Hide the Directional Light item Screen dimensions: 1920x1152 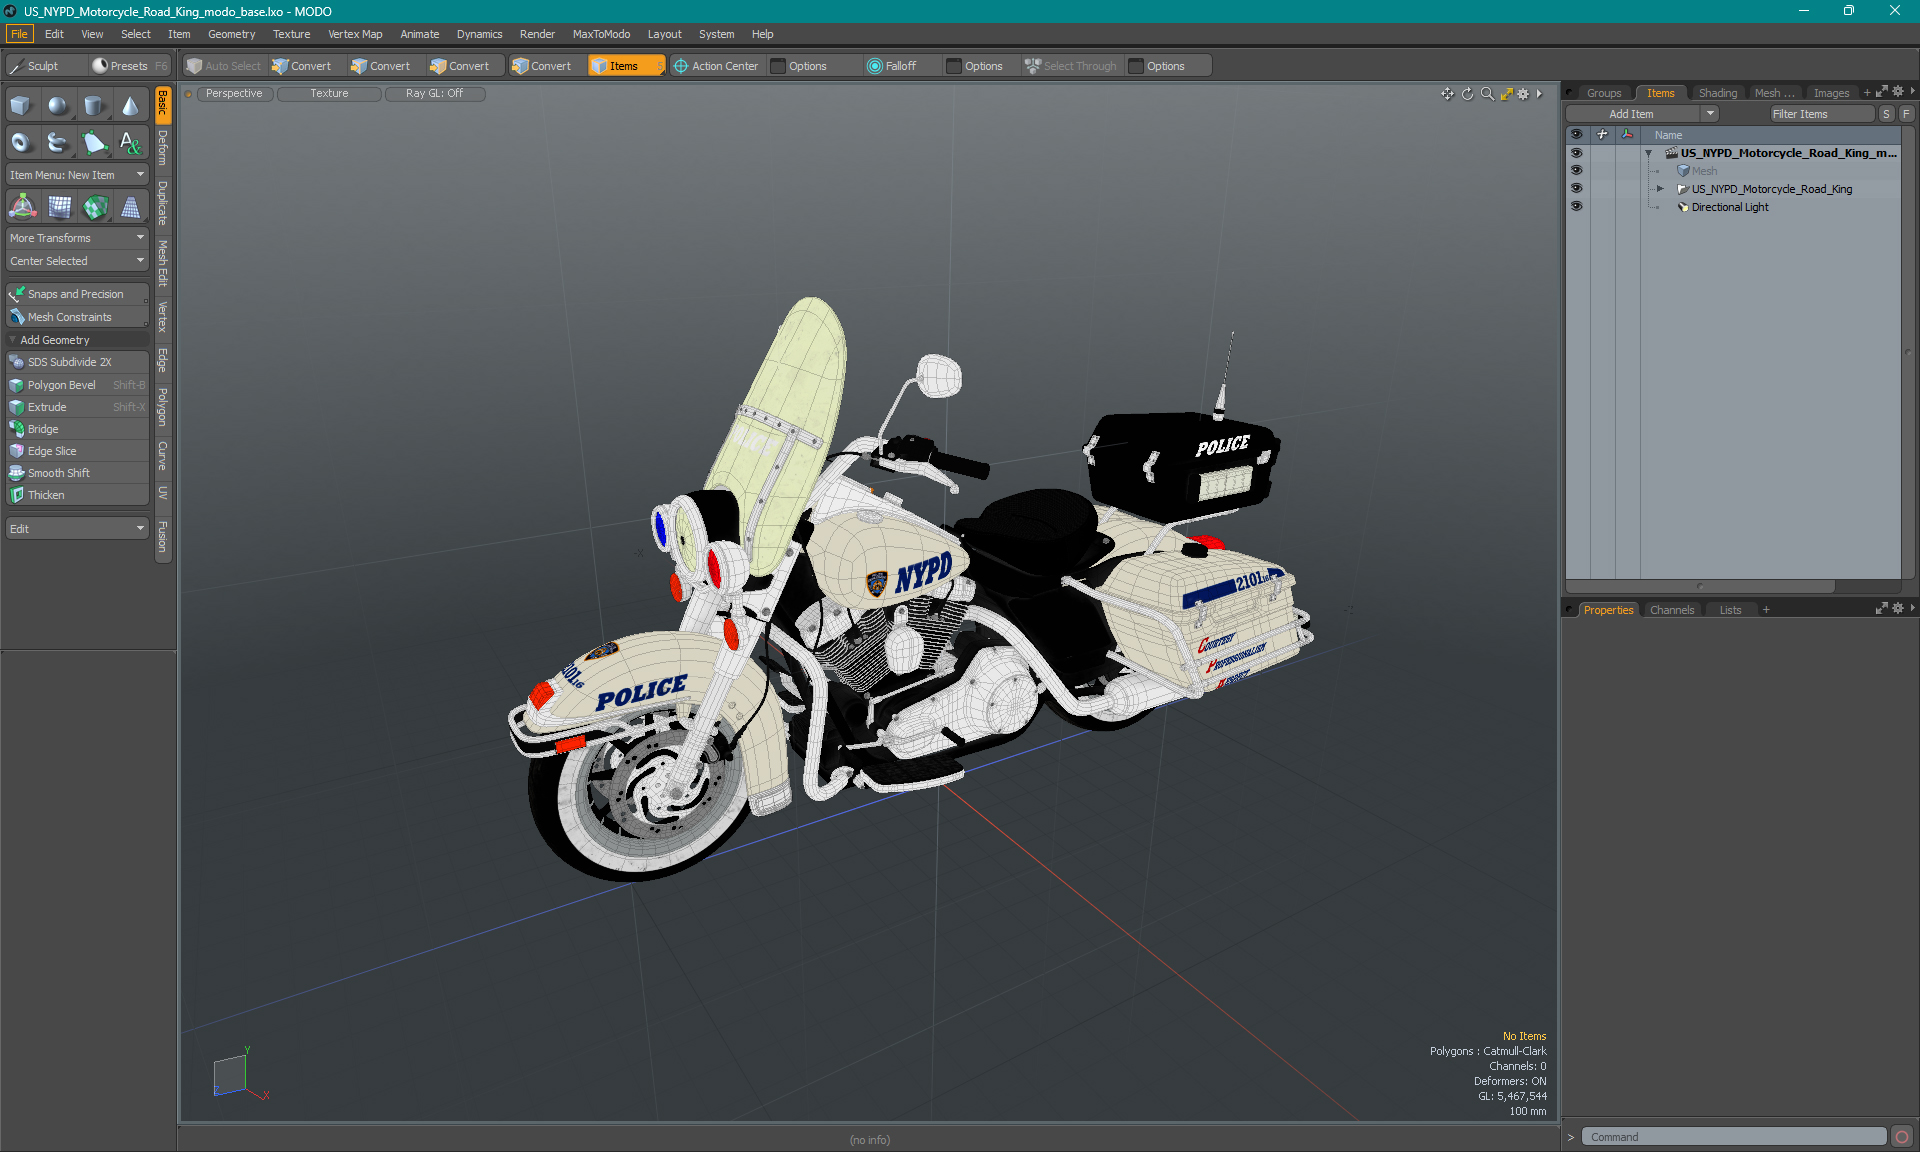(x=1576, y=207)
